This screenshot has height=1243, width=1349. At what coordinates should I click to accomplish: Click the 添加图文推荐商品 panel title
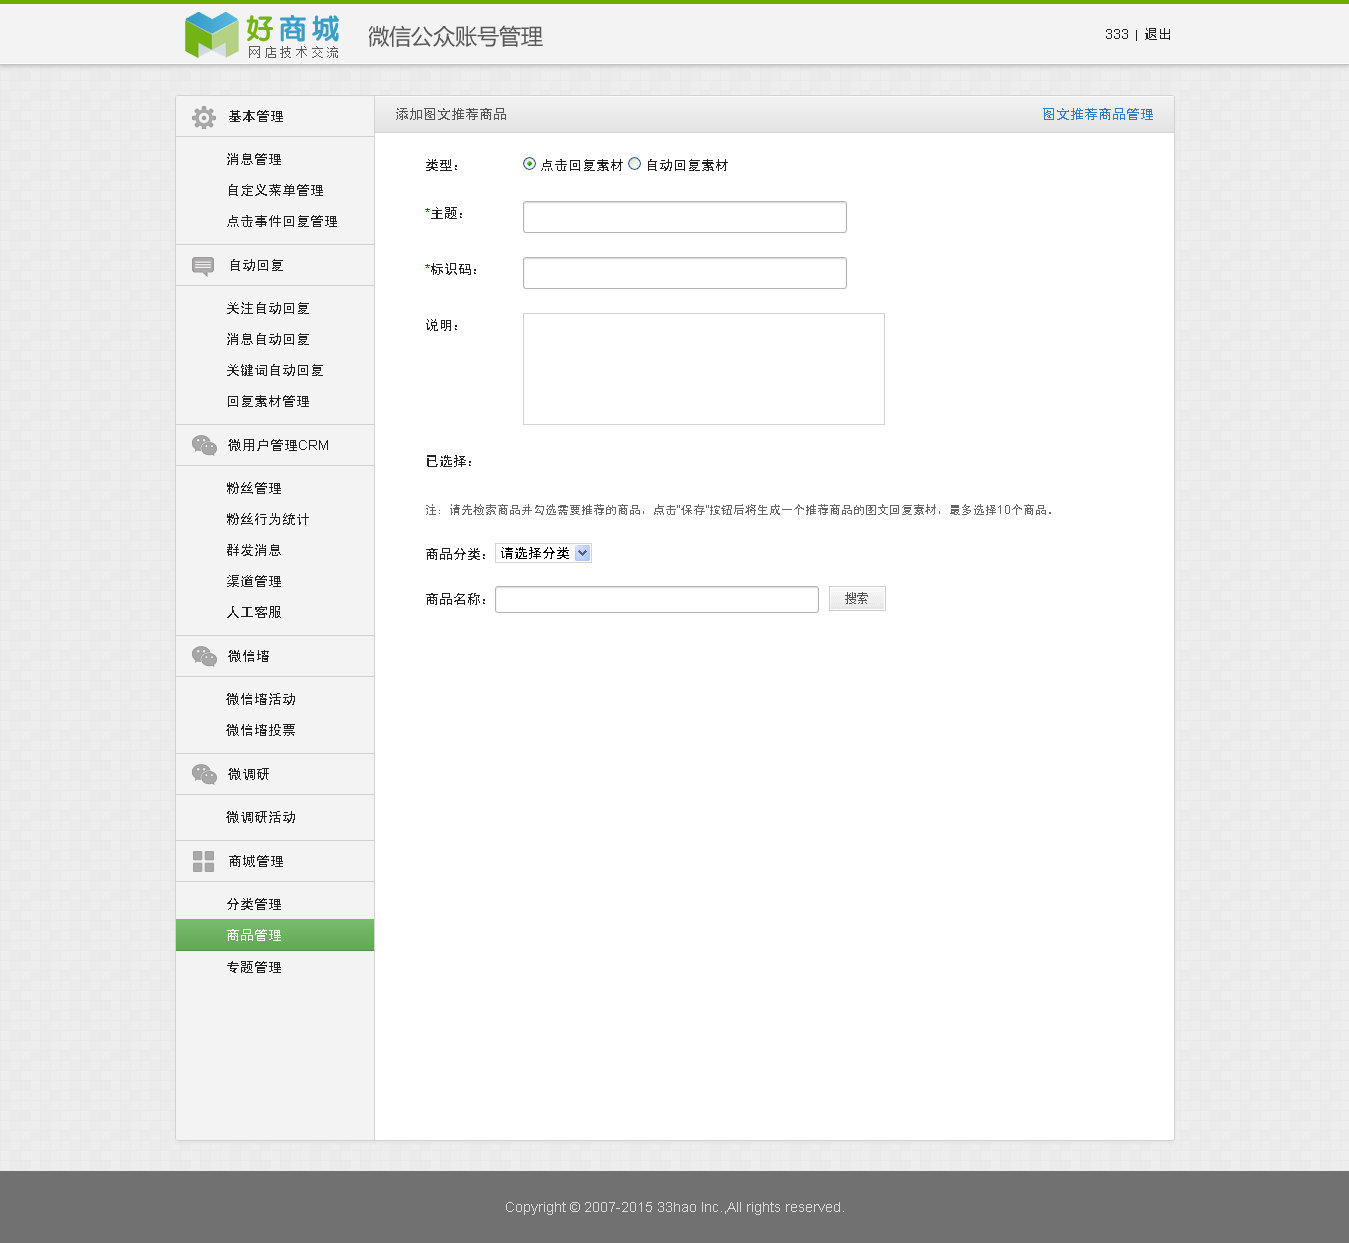tap(451, 114)
